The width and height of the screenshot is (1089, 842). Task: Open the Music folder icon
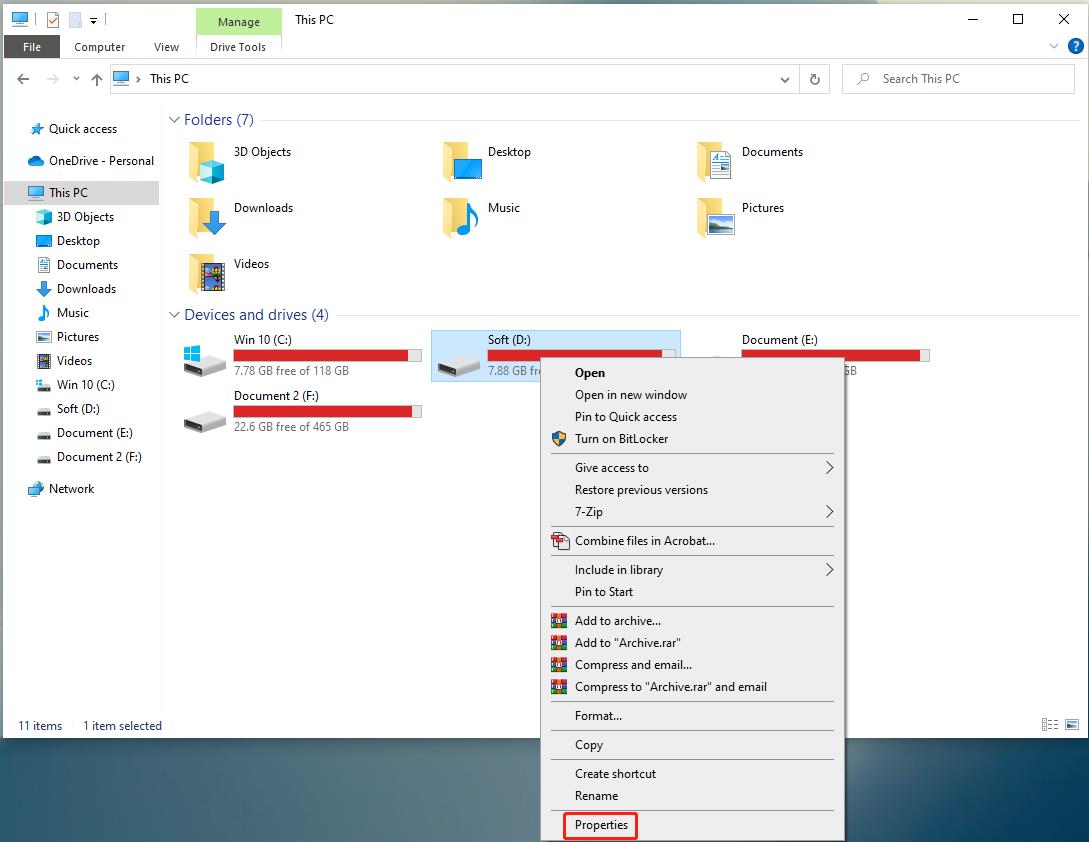click(x=461, y=216)
